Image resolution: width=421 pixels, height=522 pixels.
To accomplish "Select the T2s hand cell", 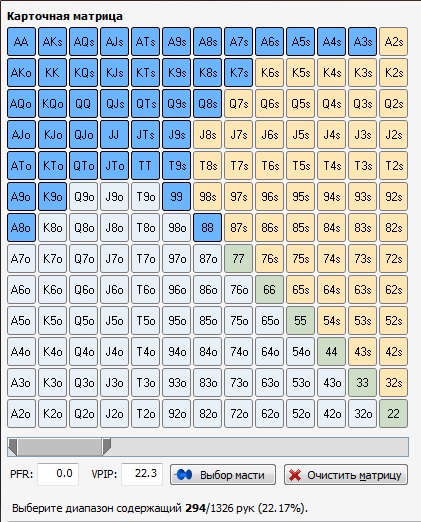I will click(x=393, y=166).
